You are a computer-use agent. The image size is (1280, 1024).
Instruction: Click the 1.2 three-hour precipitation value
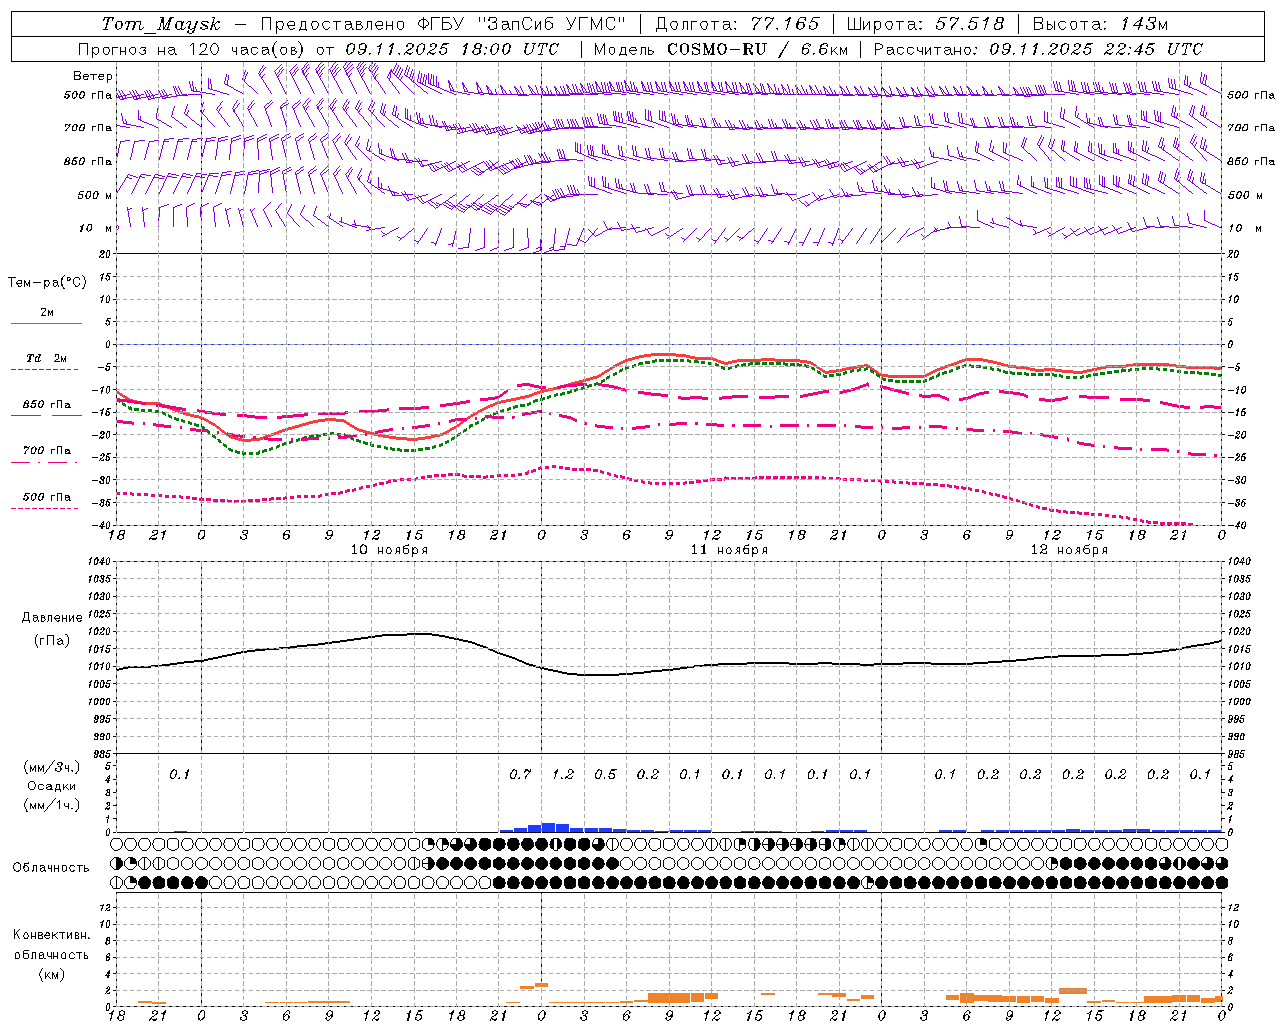point(563,774)
